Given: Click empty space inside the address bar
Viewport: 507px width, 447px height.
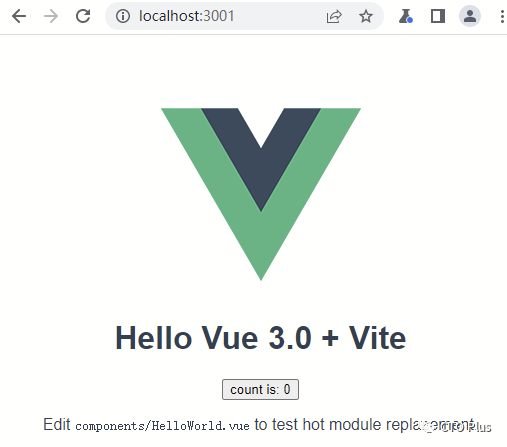Looking at the screenshot, I should tap(280, 16).
